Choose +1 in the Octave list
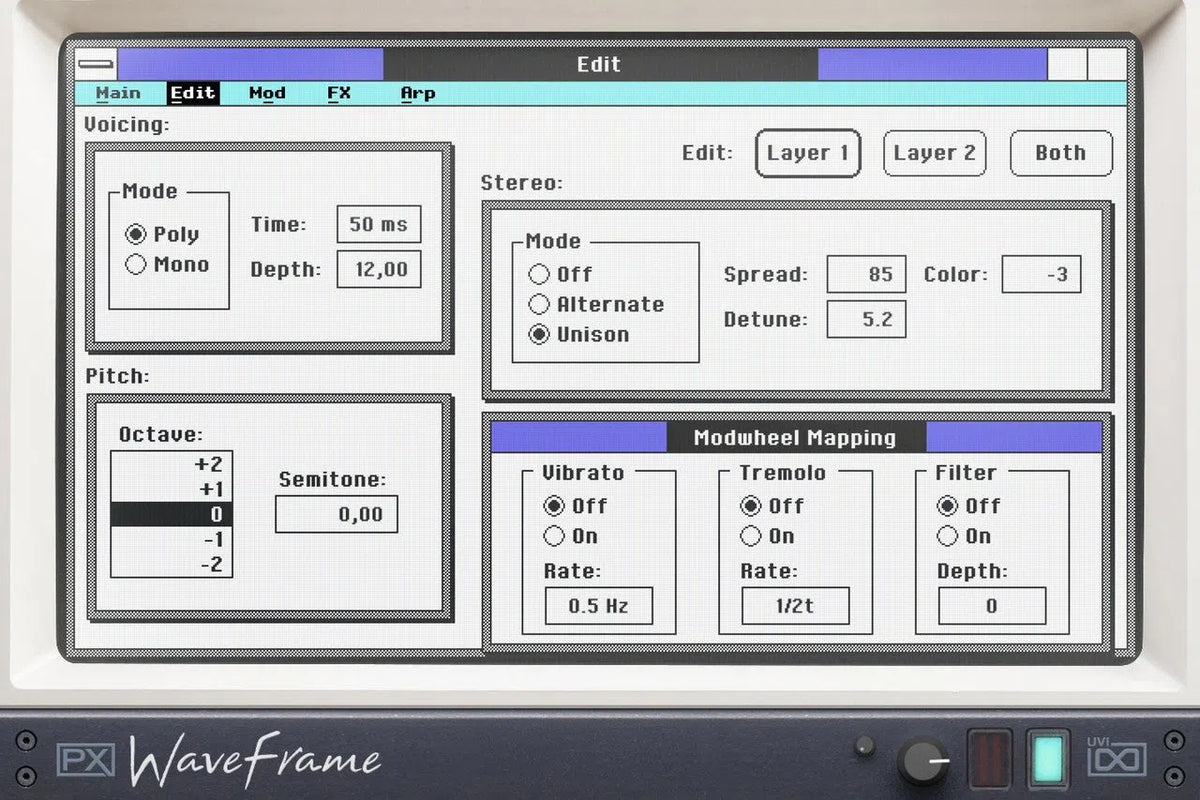1200x800 pixels. coord(170,490)
